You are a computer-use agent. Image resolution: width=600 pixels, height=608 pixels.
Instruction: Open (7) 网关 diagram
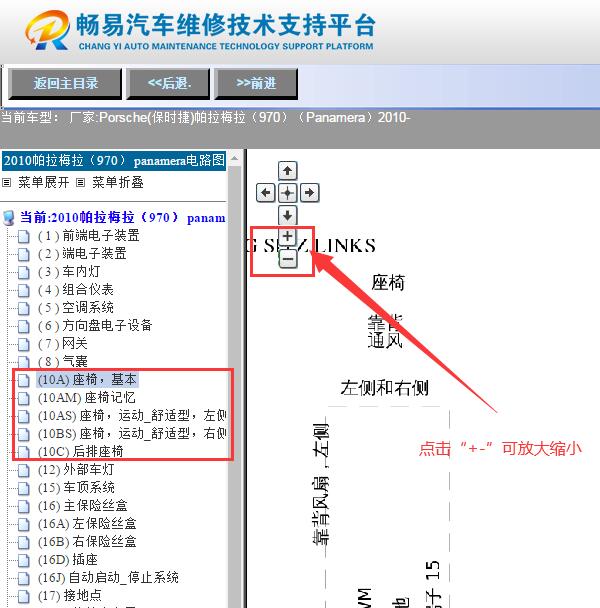click(x=63, y=344)
